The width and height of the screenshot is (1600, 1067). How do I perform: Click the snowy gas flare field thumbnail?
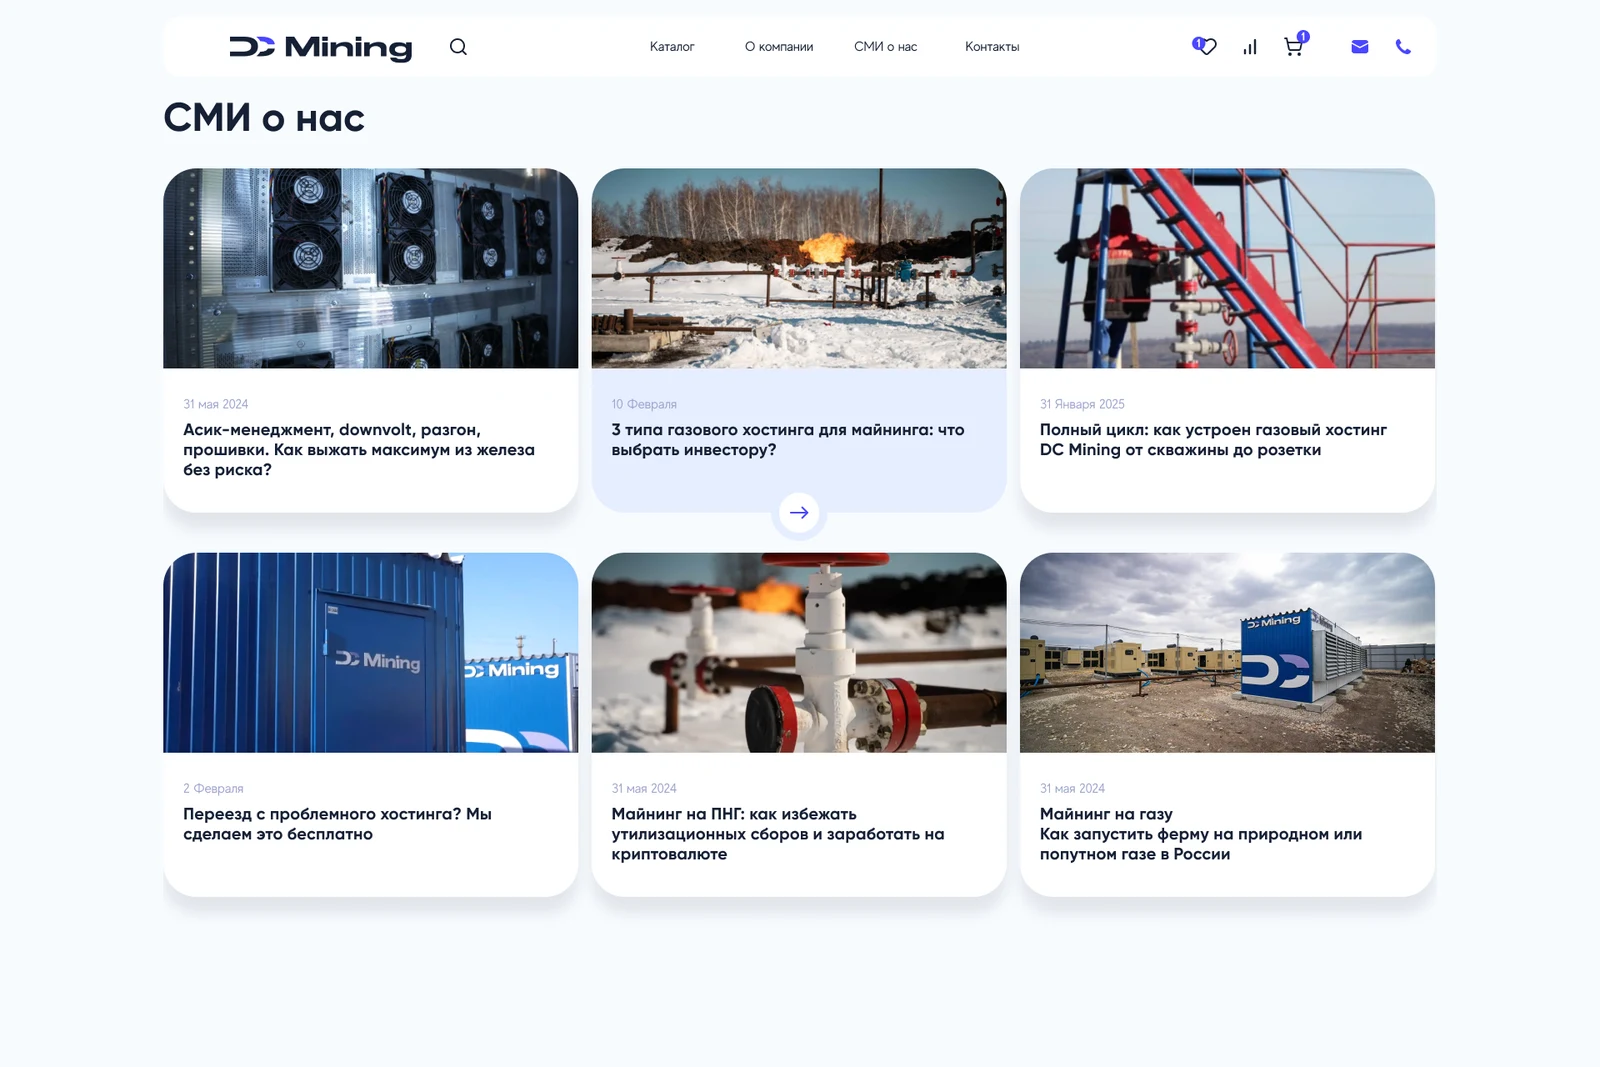point(799,268)
